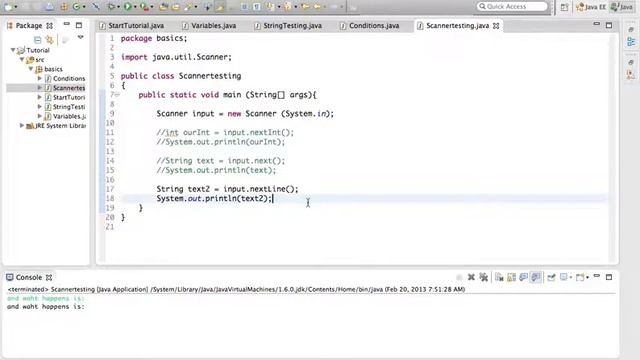Click the Display Selected Console icon
The width and height of the screenshot is (640, 360).
click(564, 278)
